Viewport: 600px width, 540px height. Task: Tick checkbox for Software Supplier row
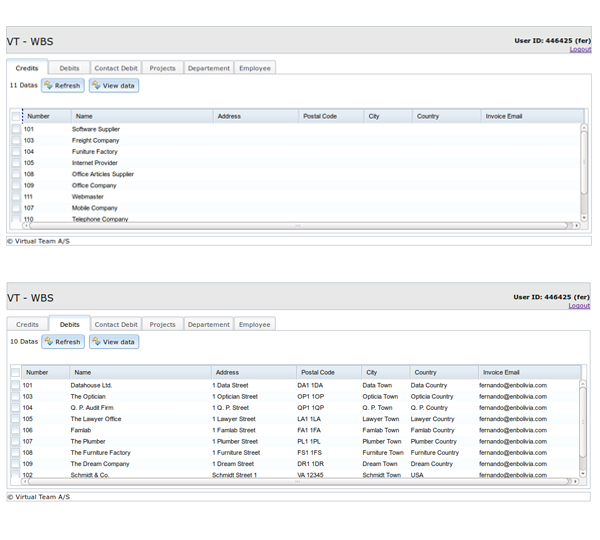[16, 129]
